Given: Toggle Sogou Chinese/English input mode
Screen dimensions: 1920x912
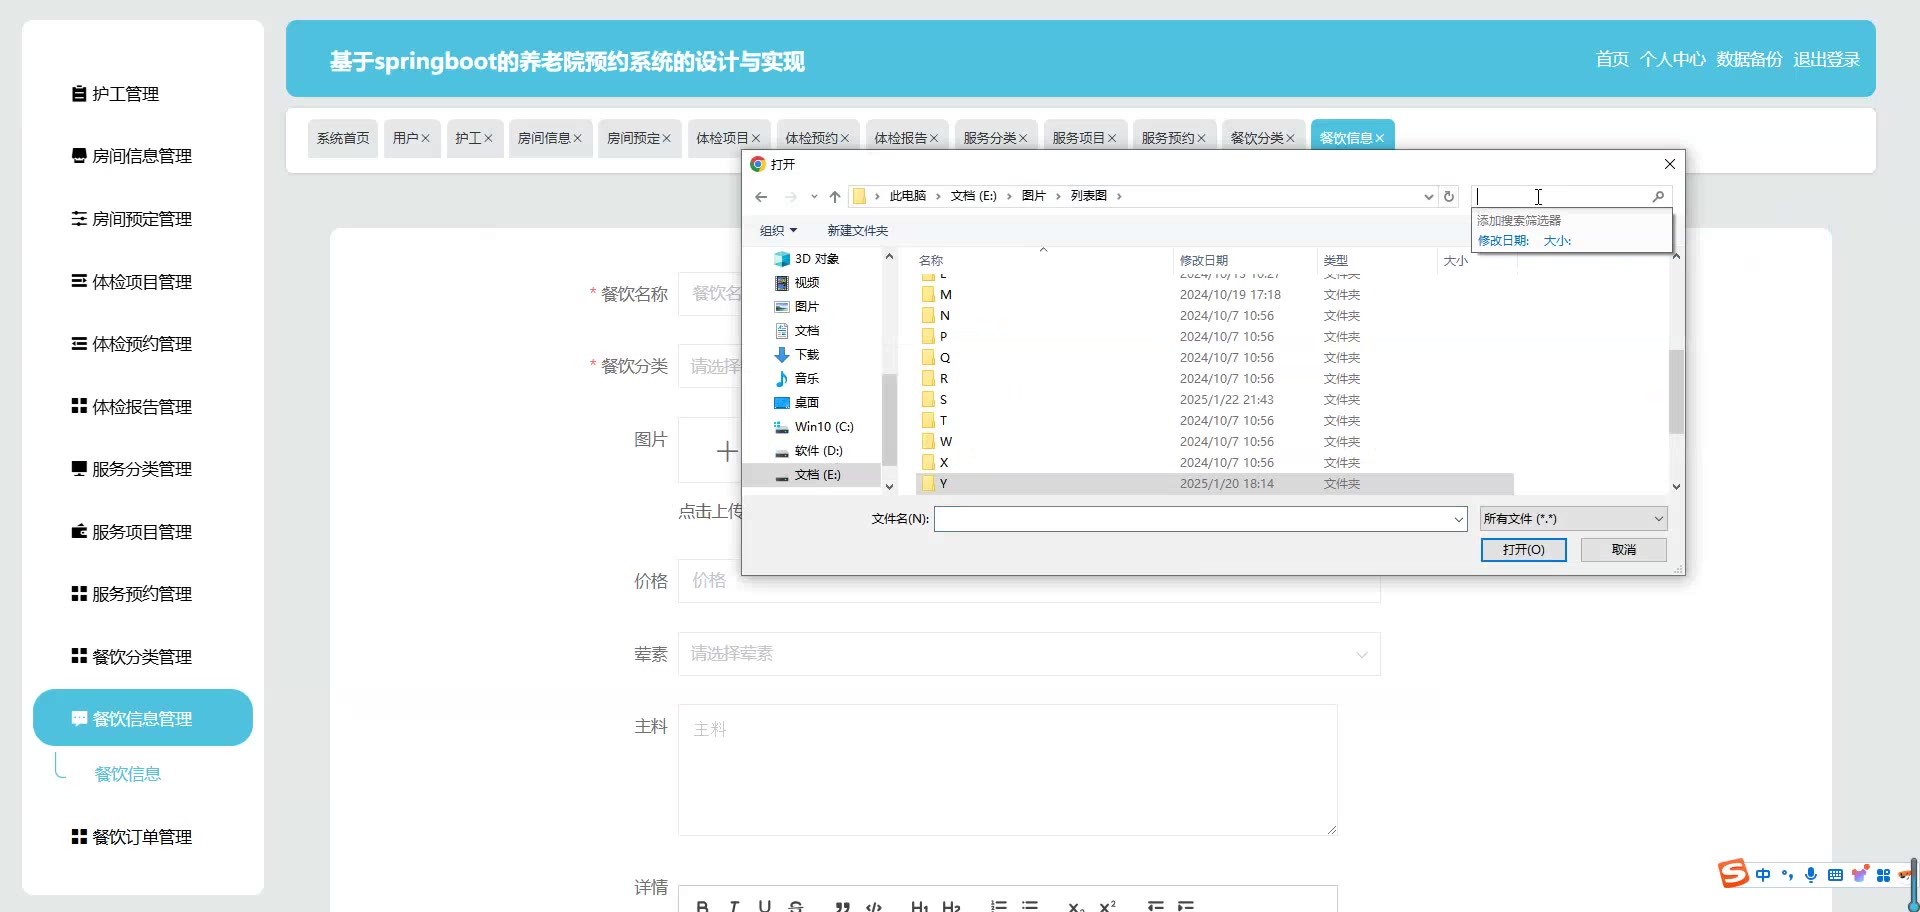Looking at the screenshot, I should (x=1763, y=875).
